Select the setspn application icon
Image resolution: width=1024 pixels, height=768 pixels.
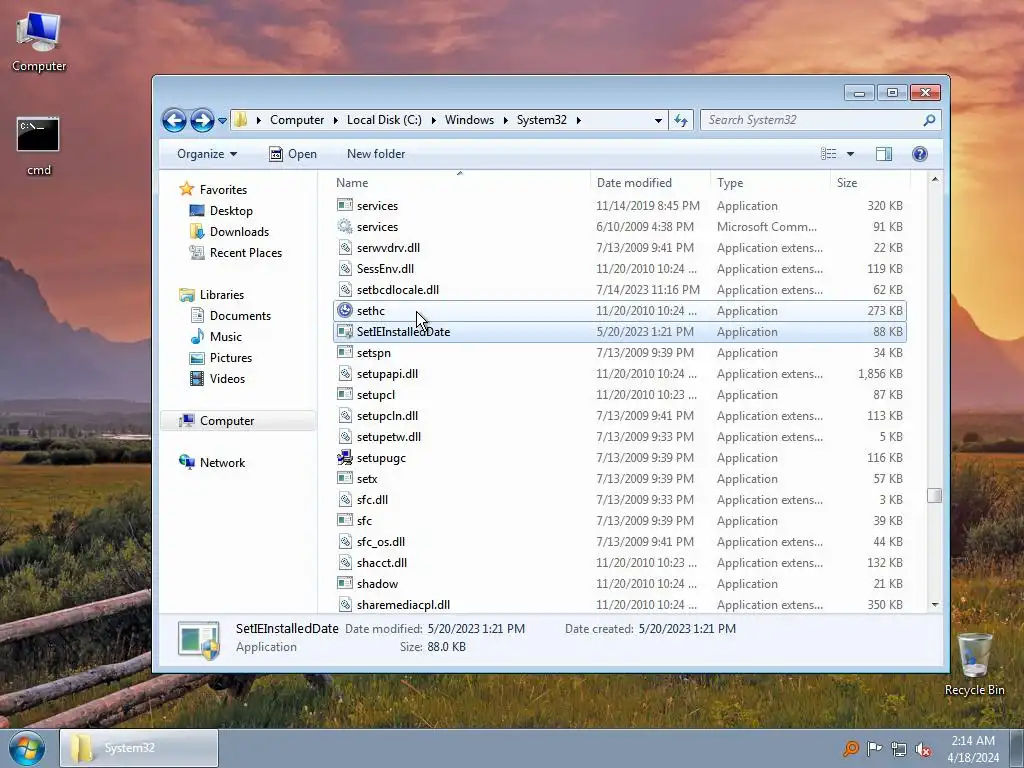[345, 353]
